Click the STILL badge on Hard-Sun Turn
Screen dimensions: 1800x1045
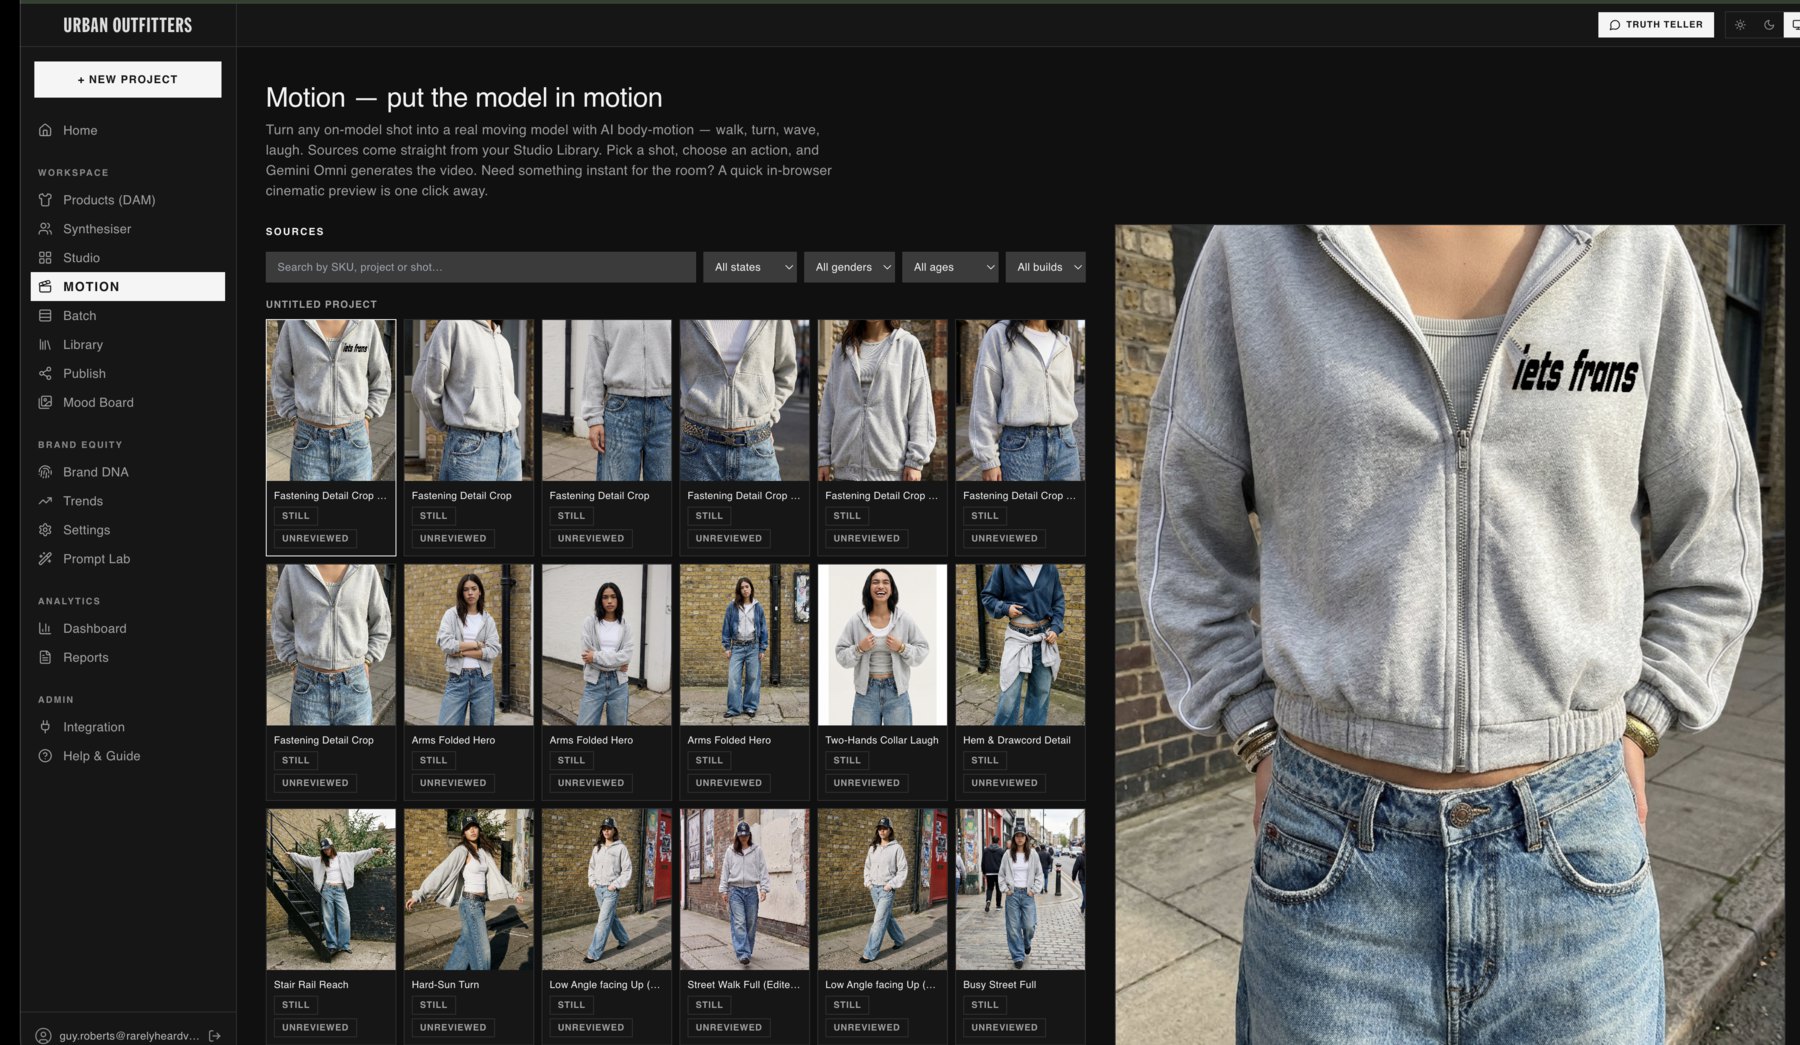pos(433,1005)
